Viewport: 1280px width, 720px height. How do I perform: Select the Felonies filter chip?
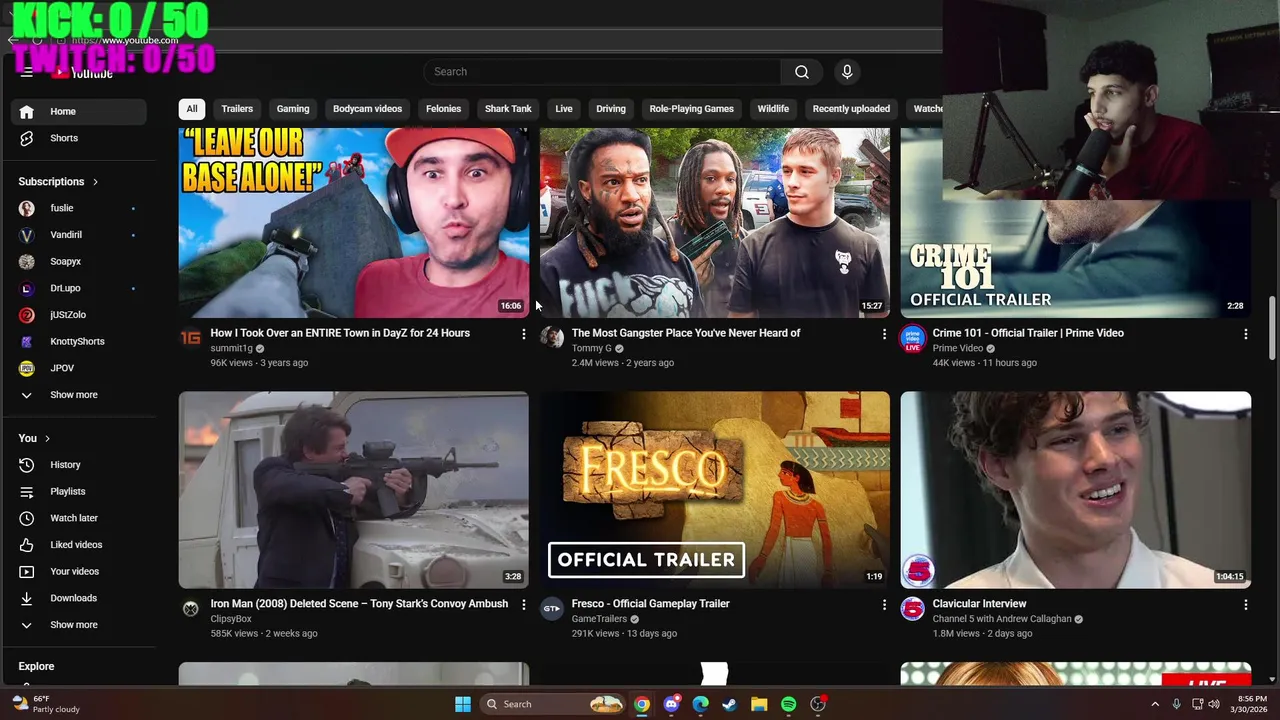pyautogui.click(x=443, y=109)
